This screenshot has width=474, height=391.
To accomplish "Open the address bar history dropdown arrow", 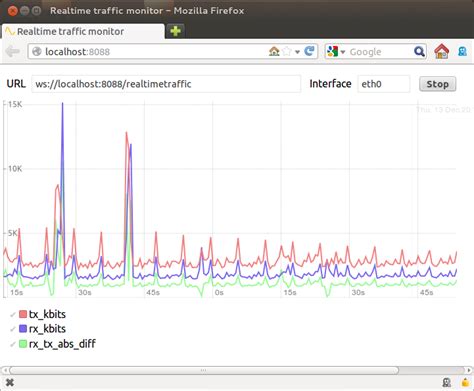I will click(x=297, y=52).
